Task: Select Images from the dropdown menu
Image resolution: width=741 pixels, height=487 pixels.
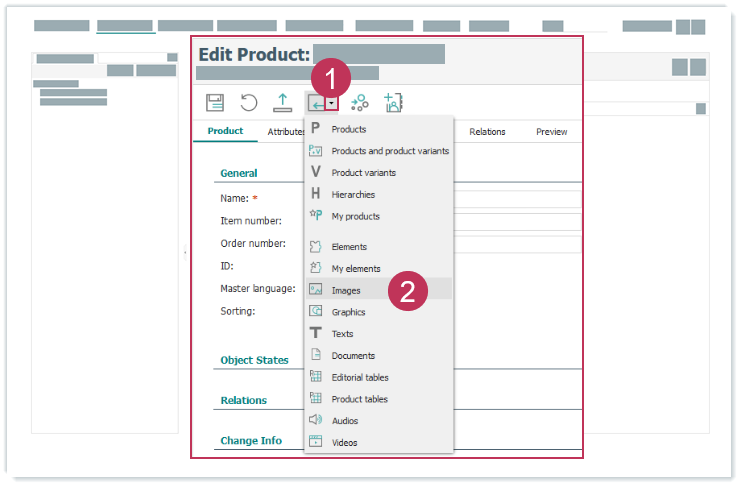Action: click(x=346, y=290)
